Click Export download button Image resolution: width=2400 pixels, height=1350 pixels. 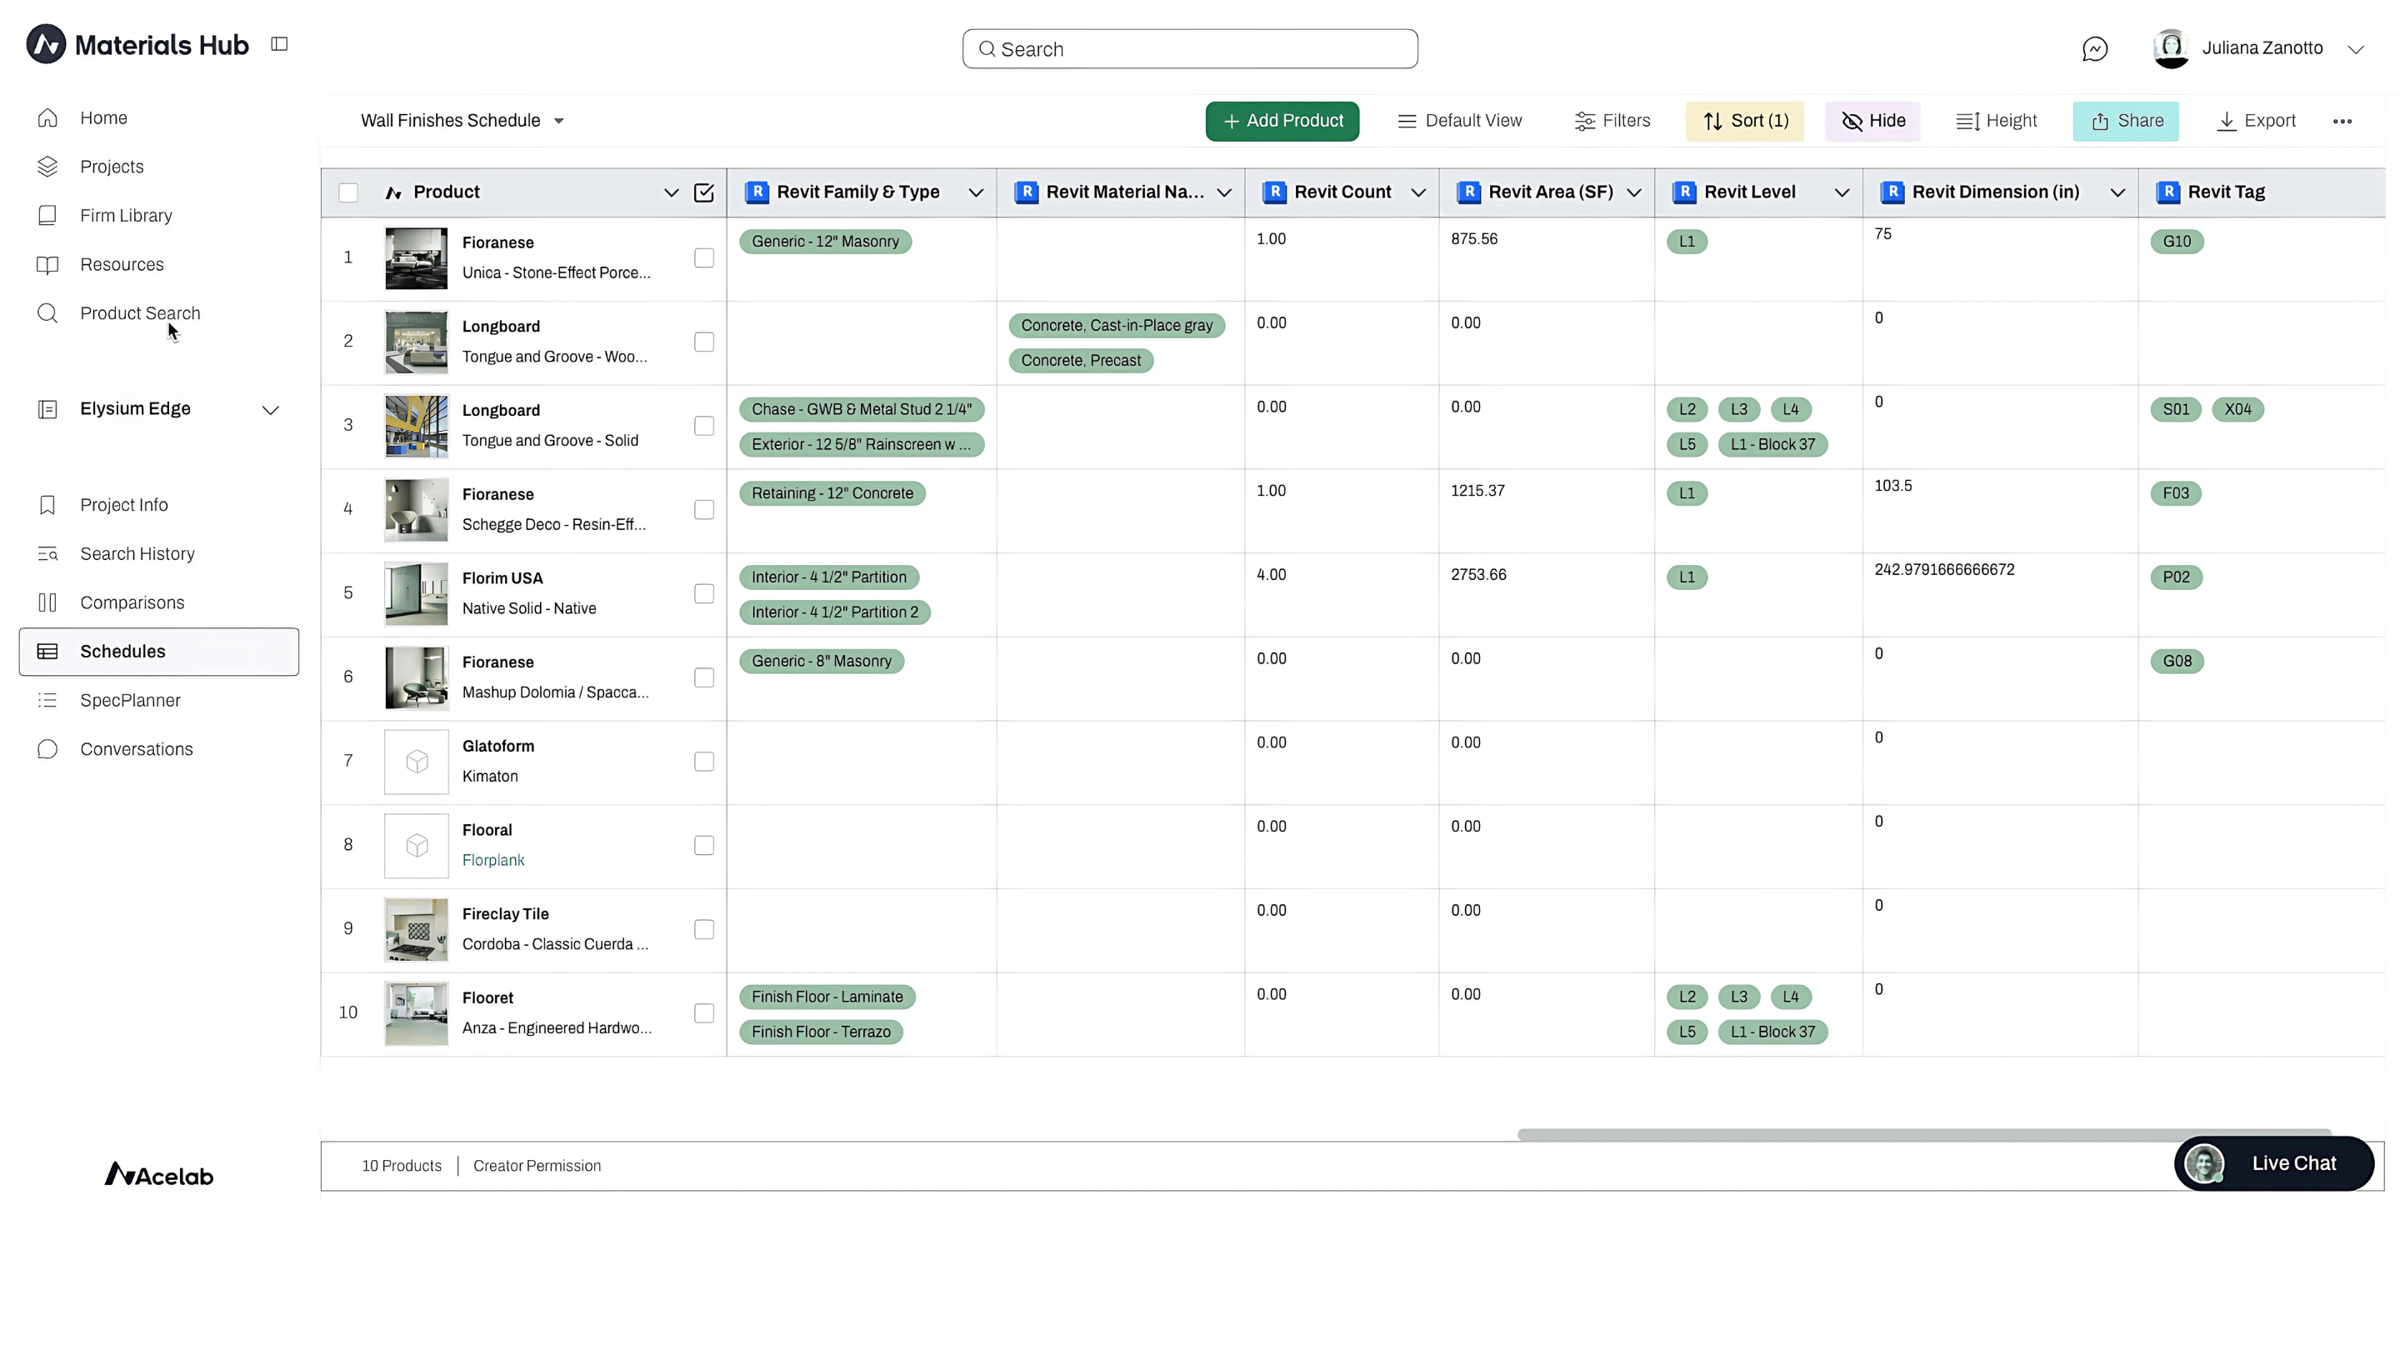pyautogui.click(x=2256, y=121)
